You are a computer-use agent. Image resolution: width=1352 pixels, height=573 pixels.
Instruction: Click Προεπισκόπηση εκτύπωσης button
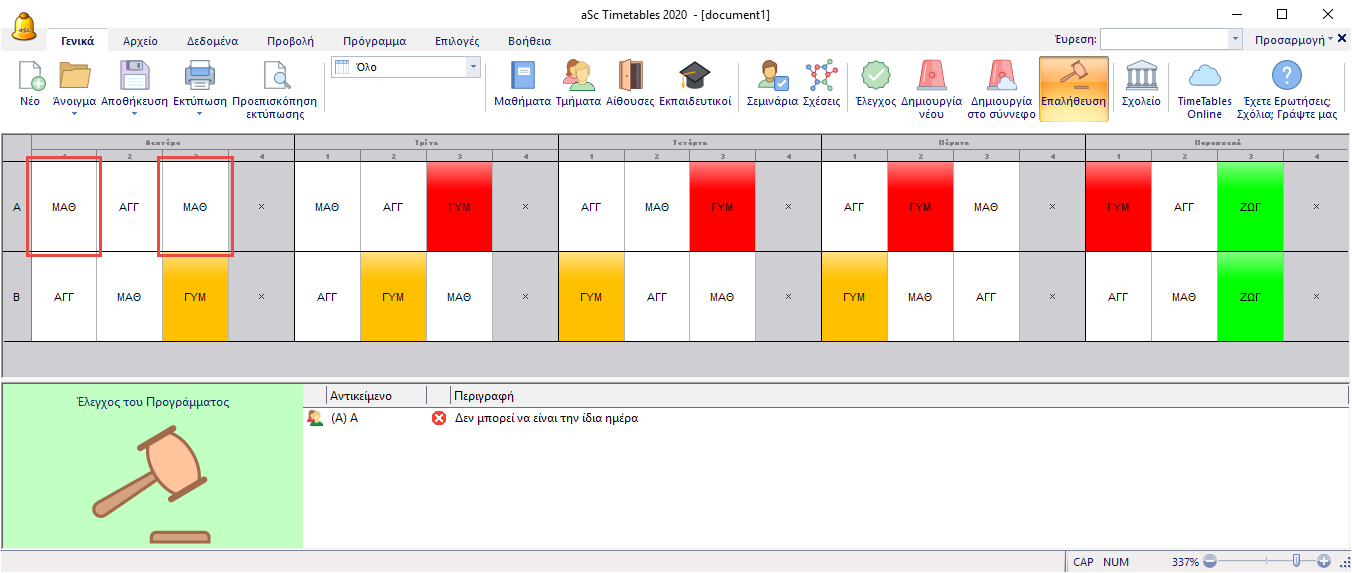coord(274,87)
